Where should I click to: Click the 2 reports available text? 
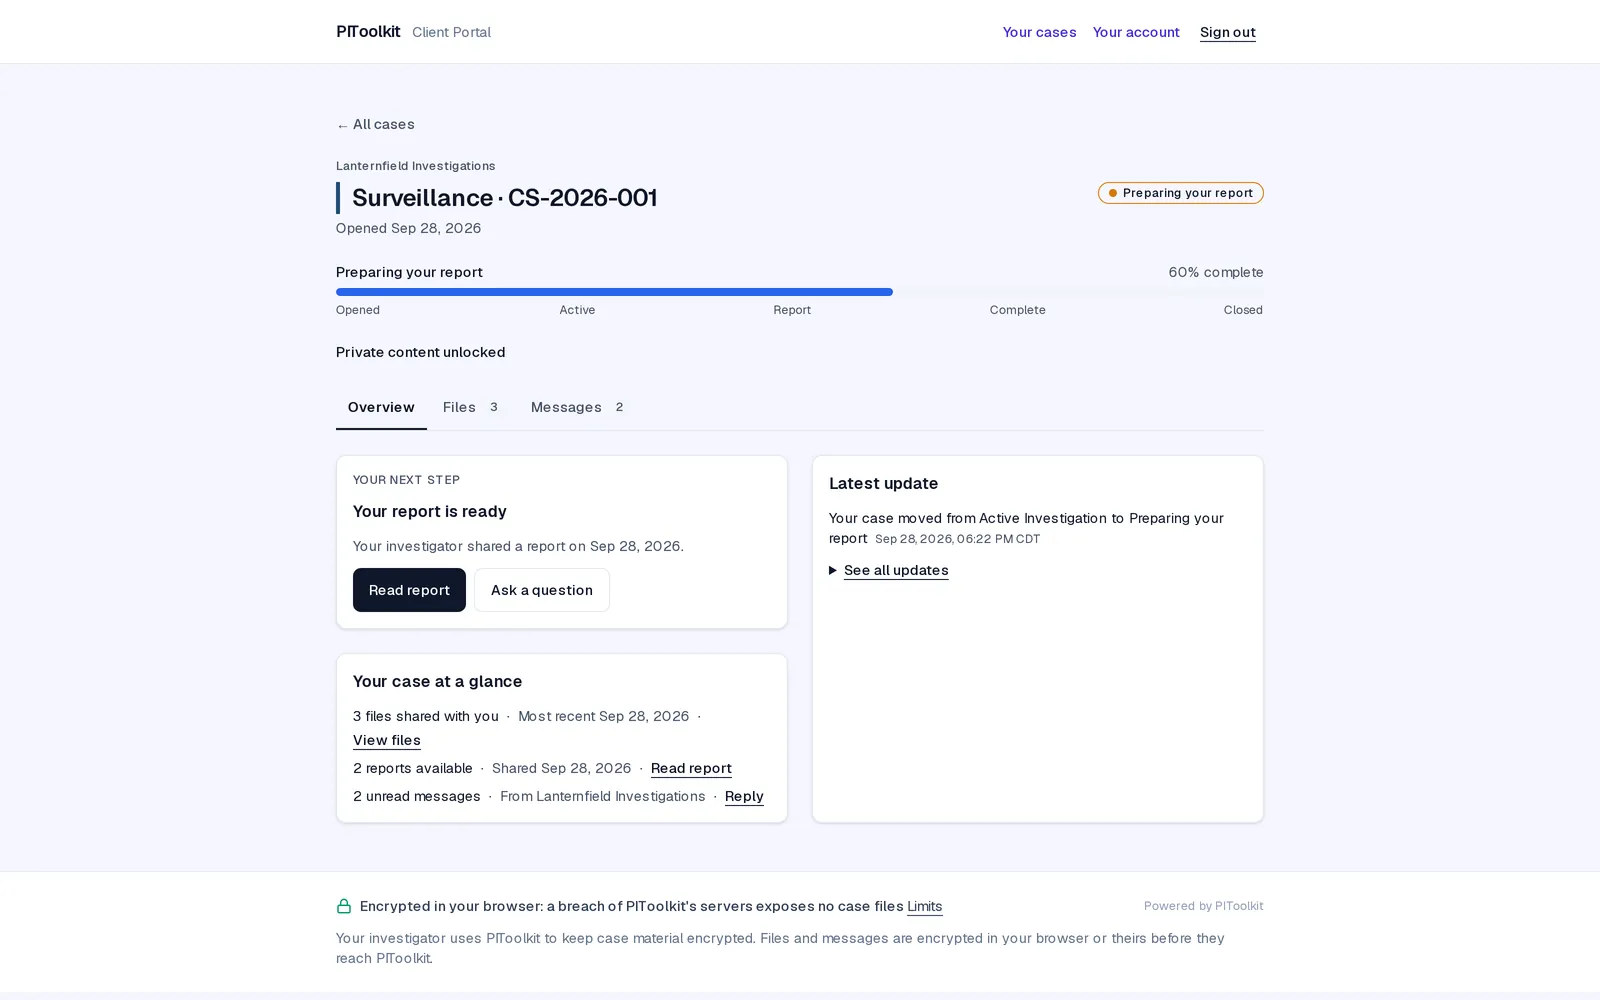[413, 768]
